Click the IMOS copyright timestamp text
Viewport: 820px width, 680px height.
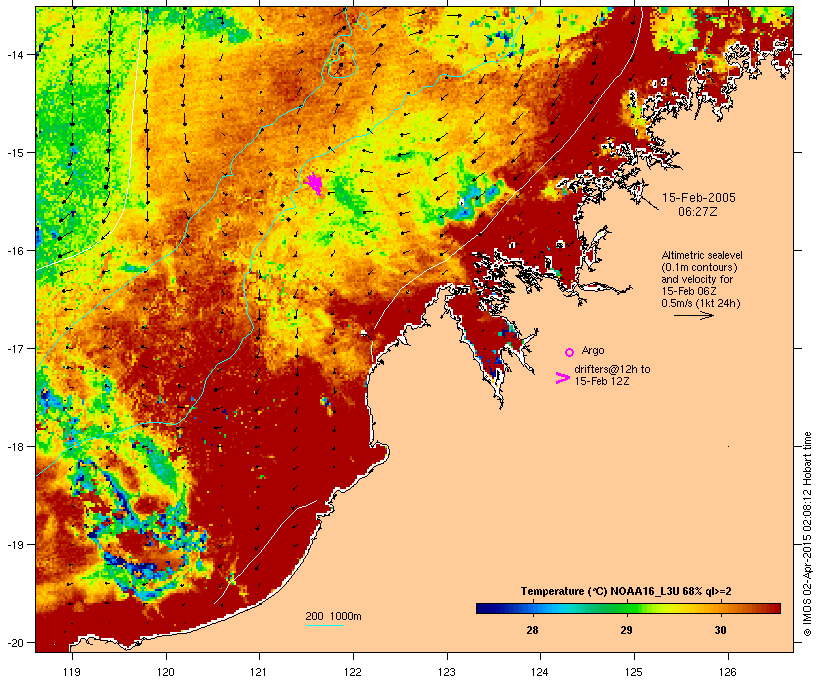pyautogui.click(x=807, y=534)
